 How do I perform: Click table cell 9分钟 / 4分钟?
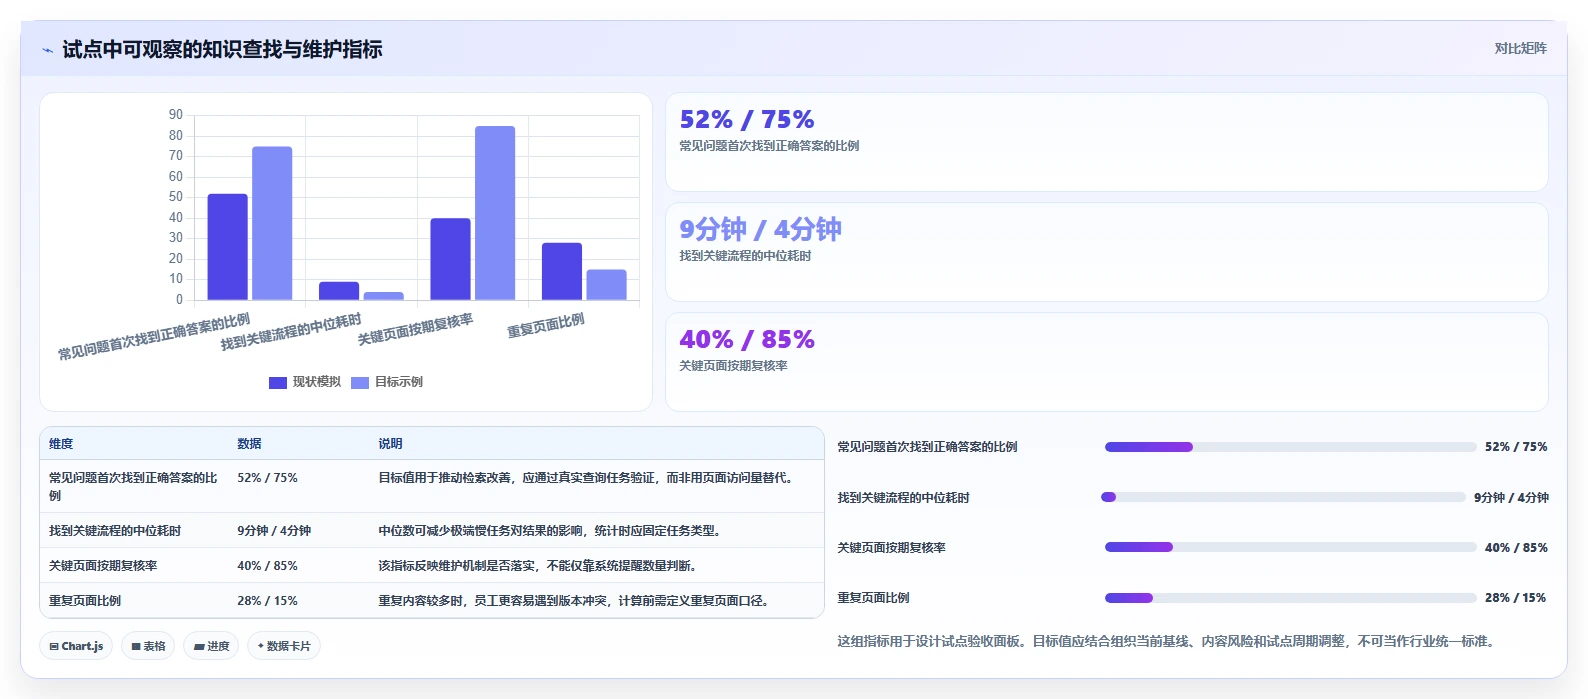[x=274, y=531]
